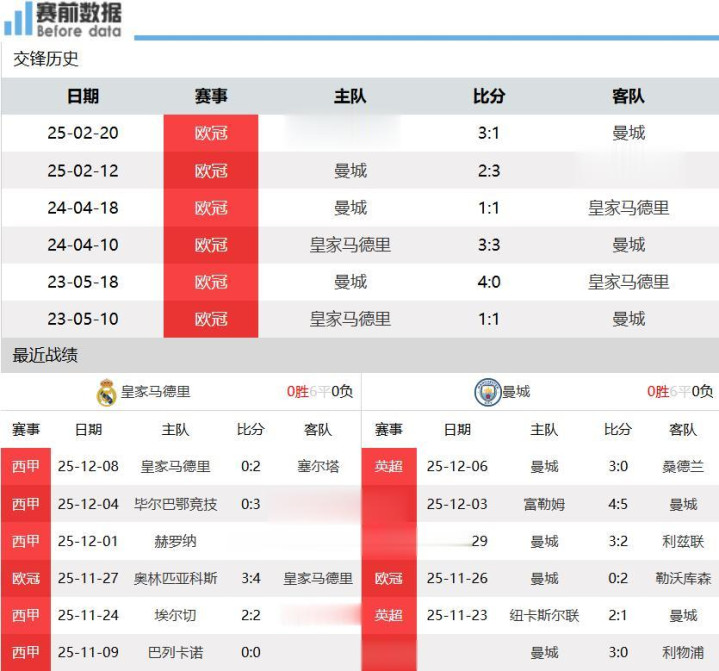The height and width of the screenshot is (671, 719).
Task: Click the 2:3 score on 25-02-12
Action: (489, 171)
